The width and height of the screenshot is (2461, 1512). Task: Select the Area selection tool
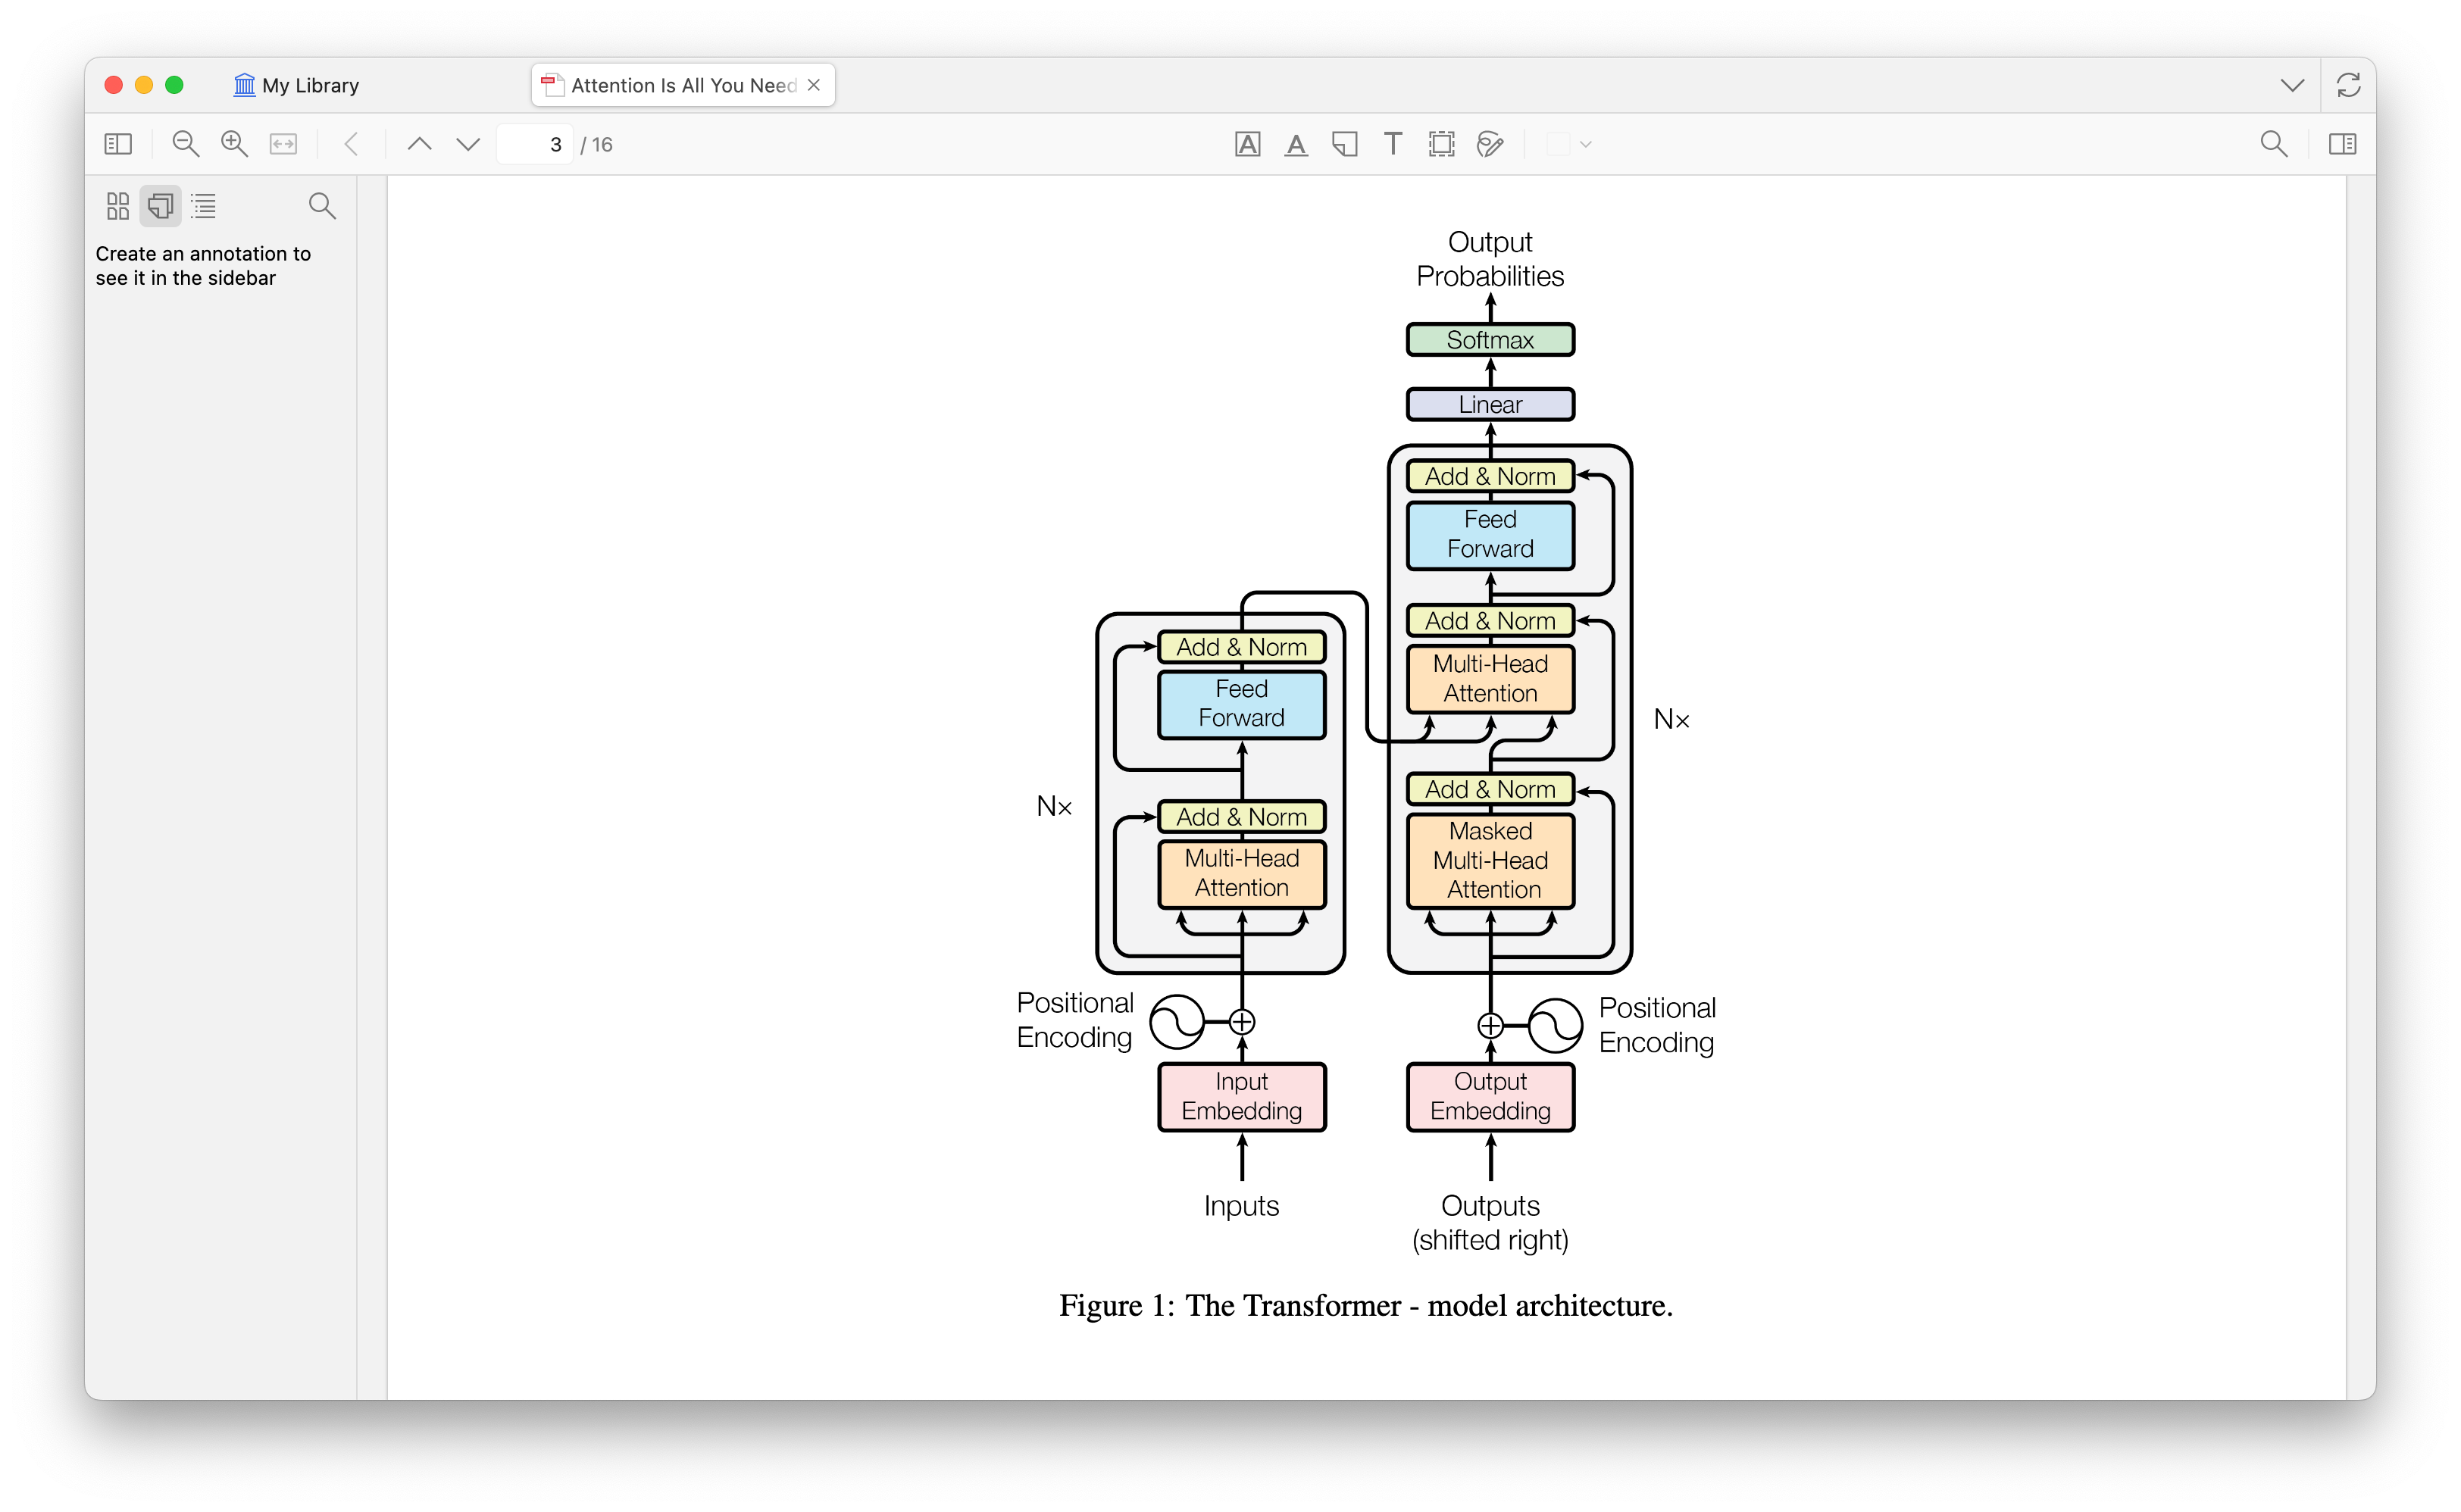point(1441,144)
